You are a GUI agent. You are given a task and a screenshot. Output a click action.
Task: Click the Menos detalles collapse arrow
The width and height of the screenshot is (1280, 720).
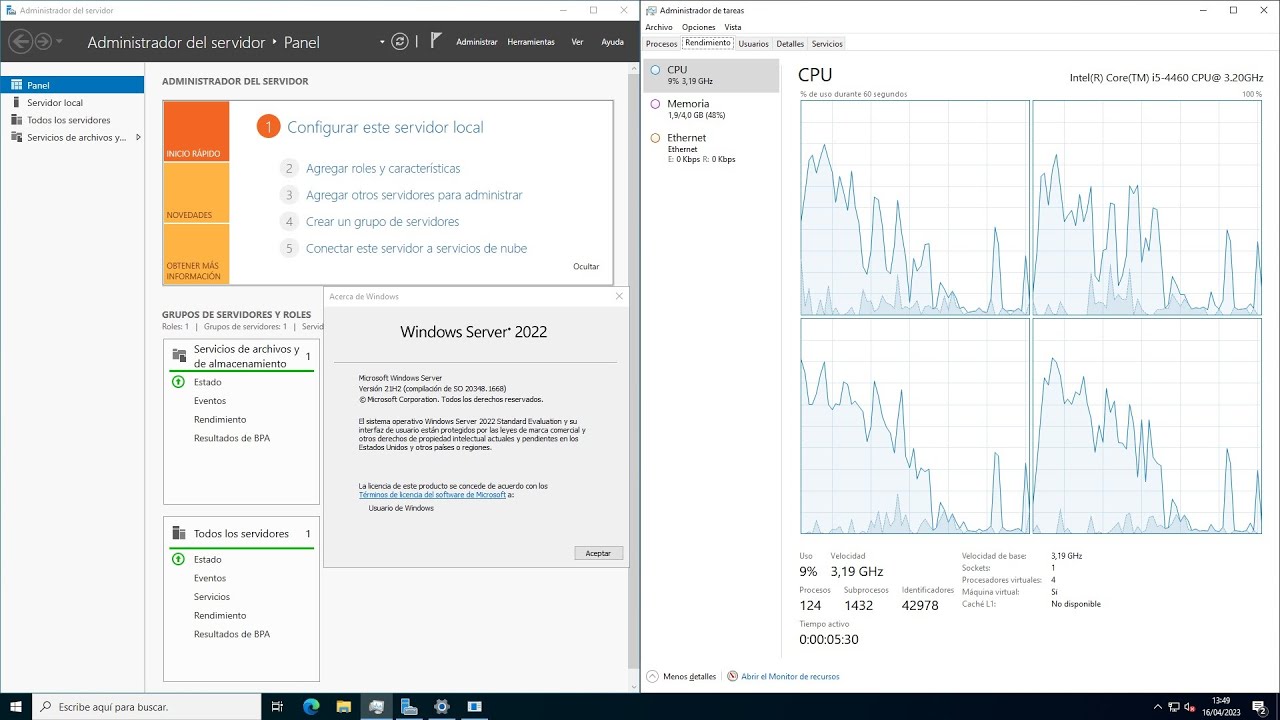(654, 676)
